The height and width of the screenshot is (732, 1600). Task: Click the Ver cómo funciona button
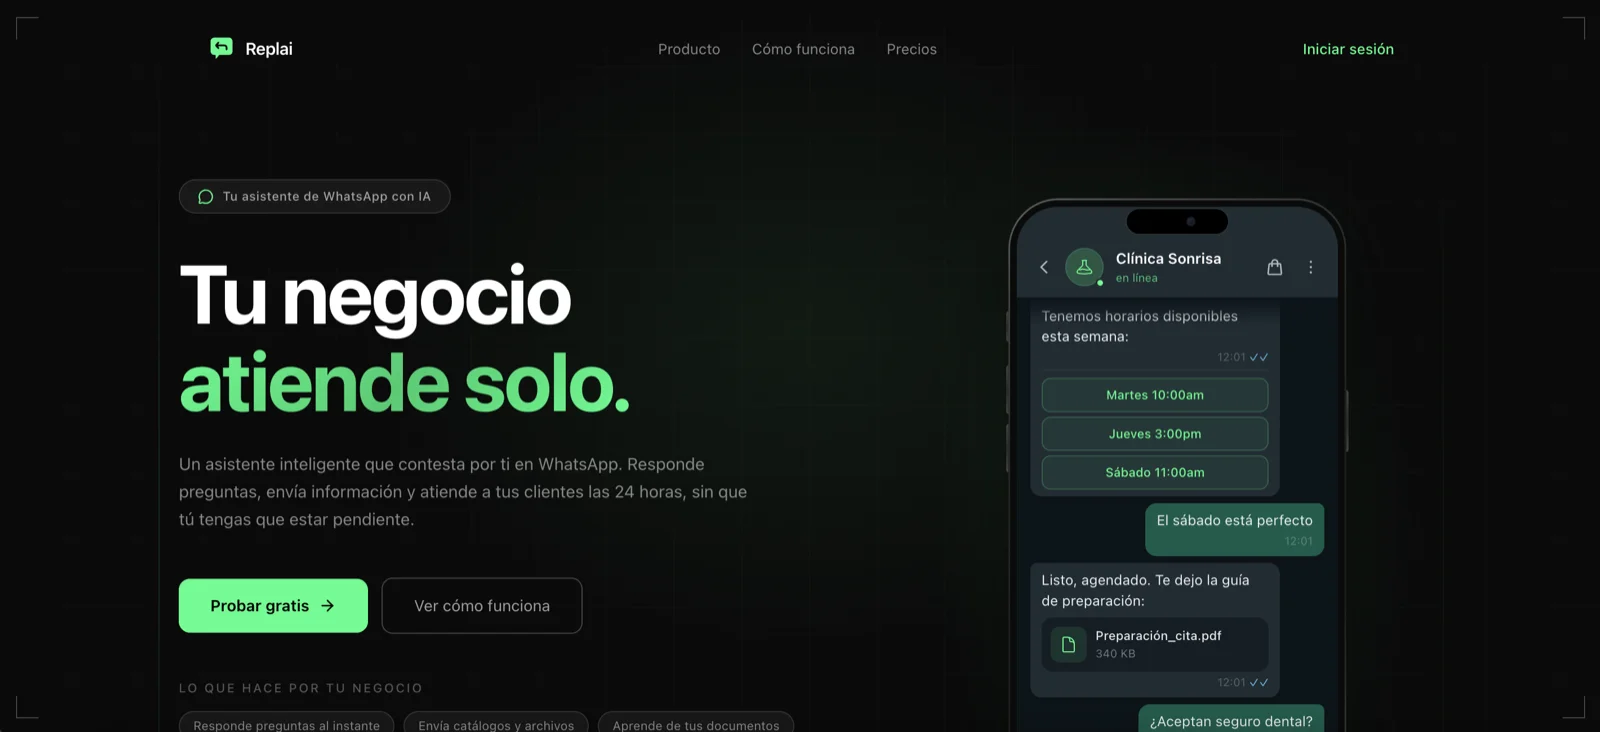point(482,606)
